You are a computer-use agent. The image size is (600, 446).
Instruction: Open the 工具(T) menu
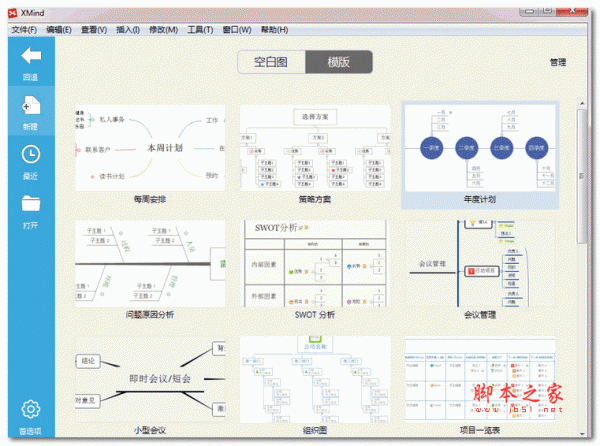tap(200, 30)
